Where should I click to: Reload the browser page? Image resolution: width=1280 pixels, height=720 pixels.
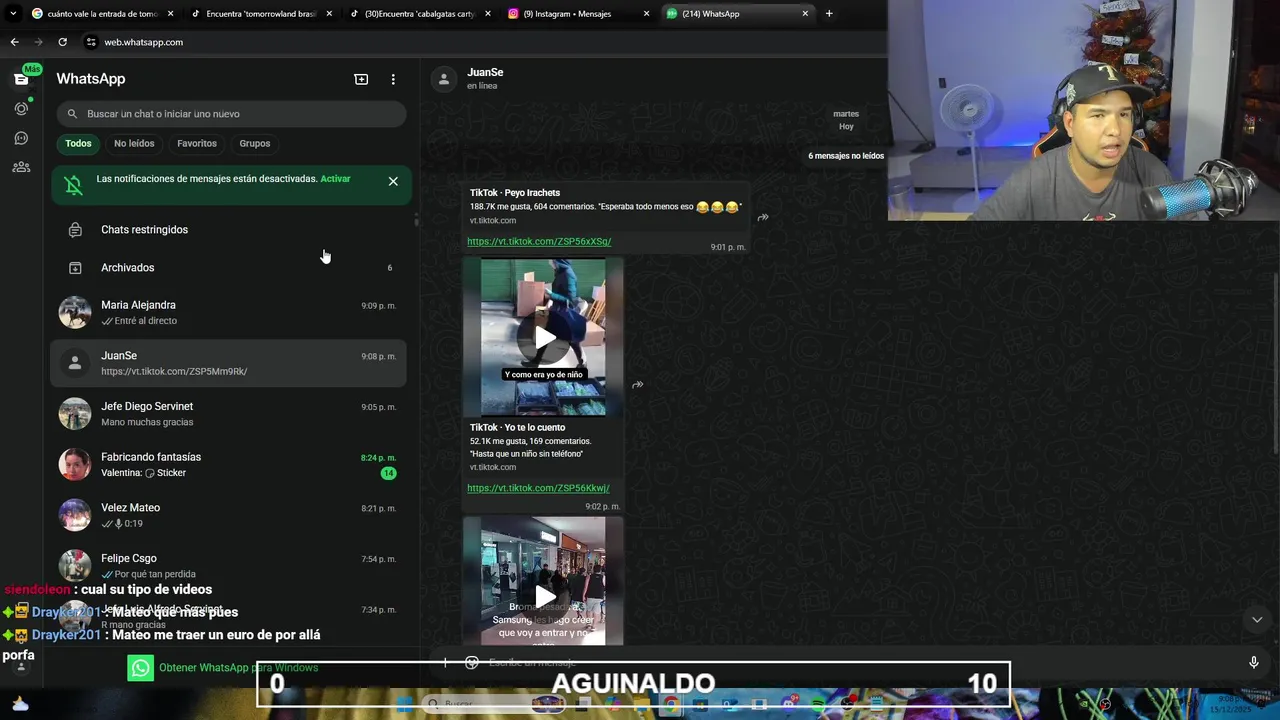pos(62,42)
